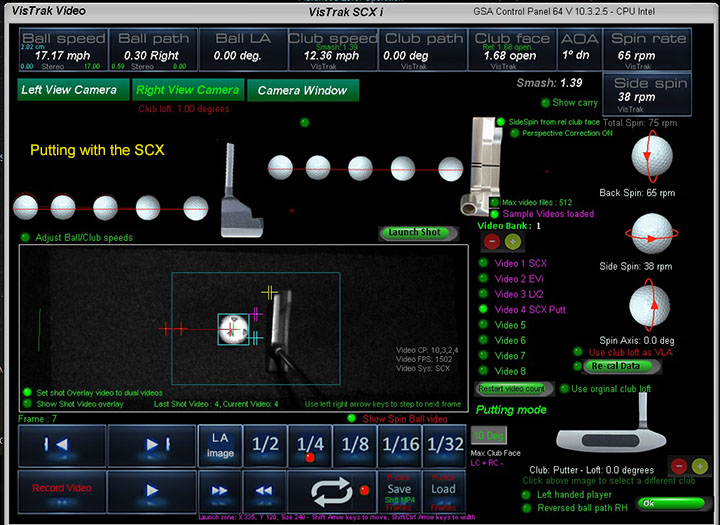Select Video 5 radio option

click(x=483, y=324)
